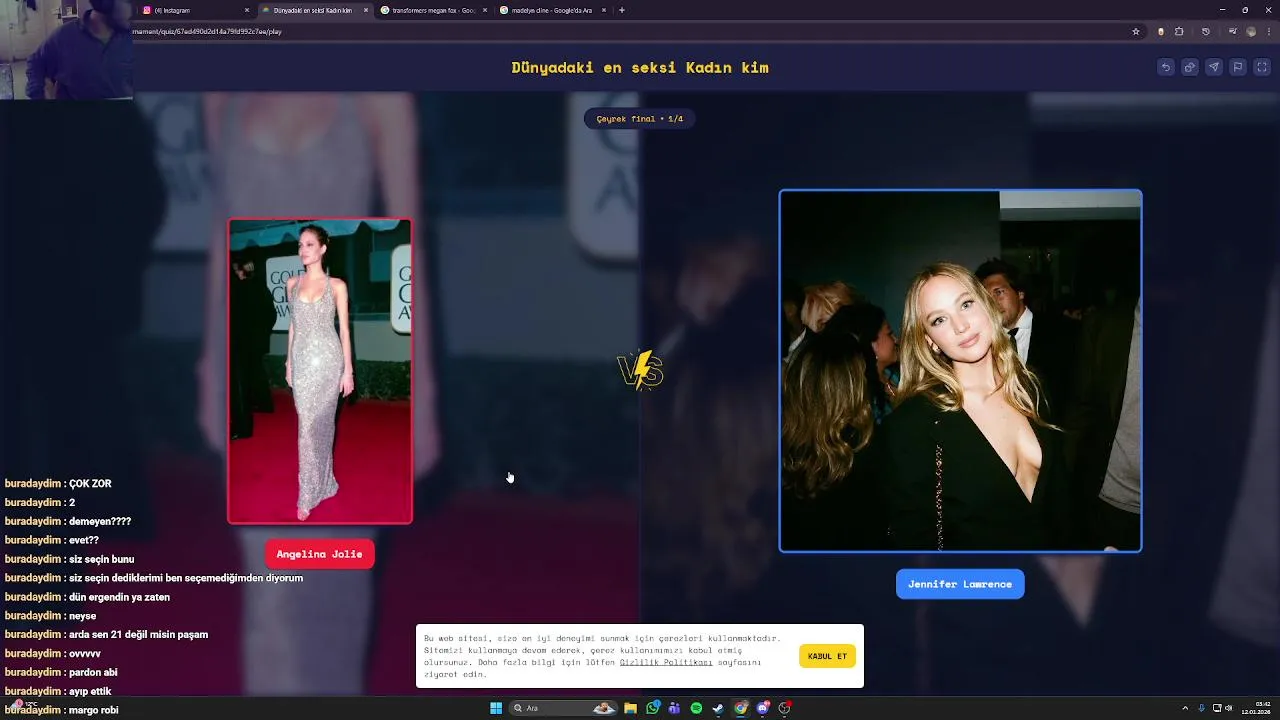Click the chat message 'ayıp ettik'
The image size is (1280, 720).
[x=90, y=692]
